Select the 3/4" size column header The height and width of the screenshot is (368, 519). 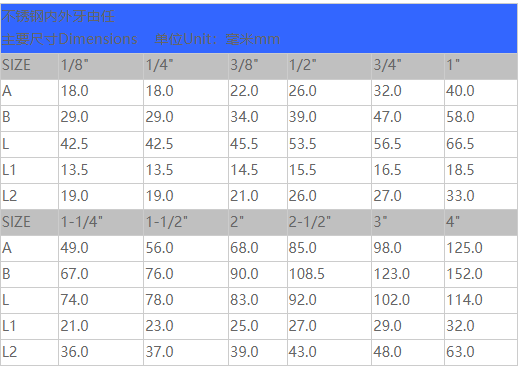click(x=408, y=67)
